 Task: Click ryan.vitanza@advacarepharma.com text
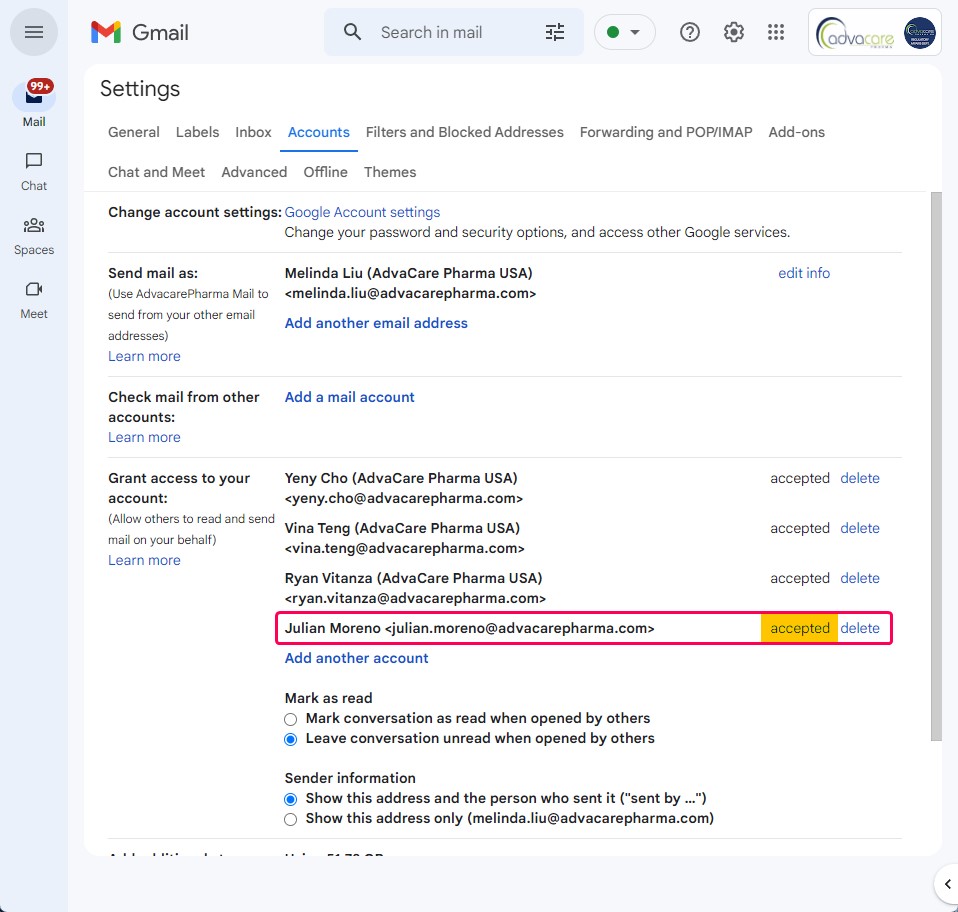[415, 599]
